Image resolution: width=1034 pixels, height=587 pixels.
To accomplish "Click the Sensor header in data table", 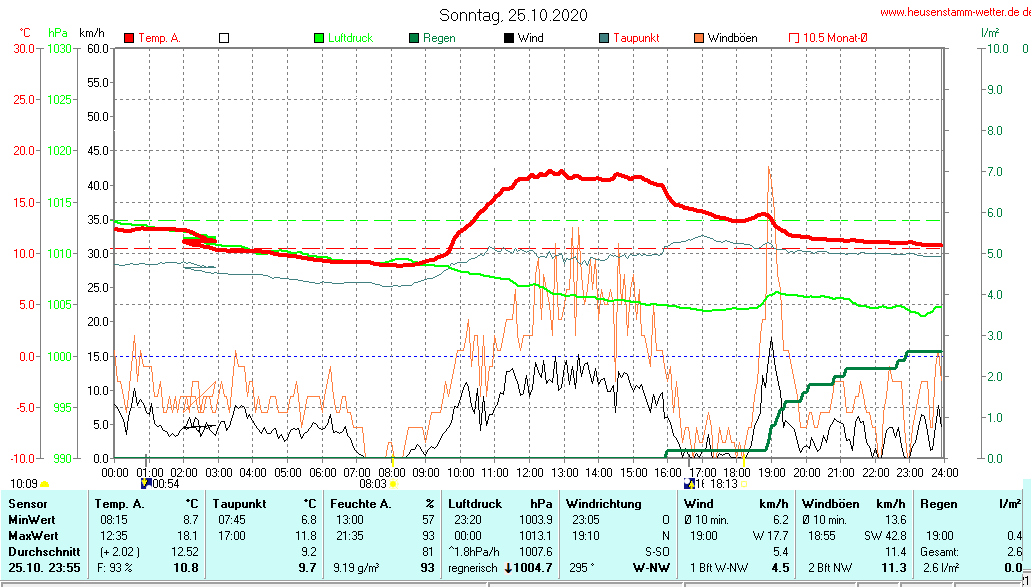I will tap(27, 504).
